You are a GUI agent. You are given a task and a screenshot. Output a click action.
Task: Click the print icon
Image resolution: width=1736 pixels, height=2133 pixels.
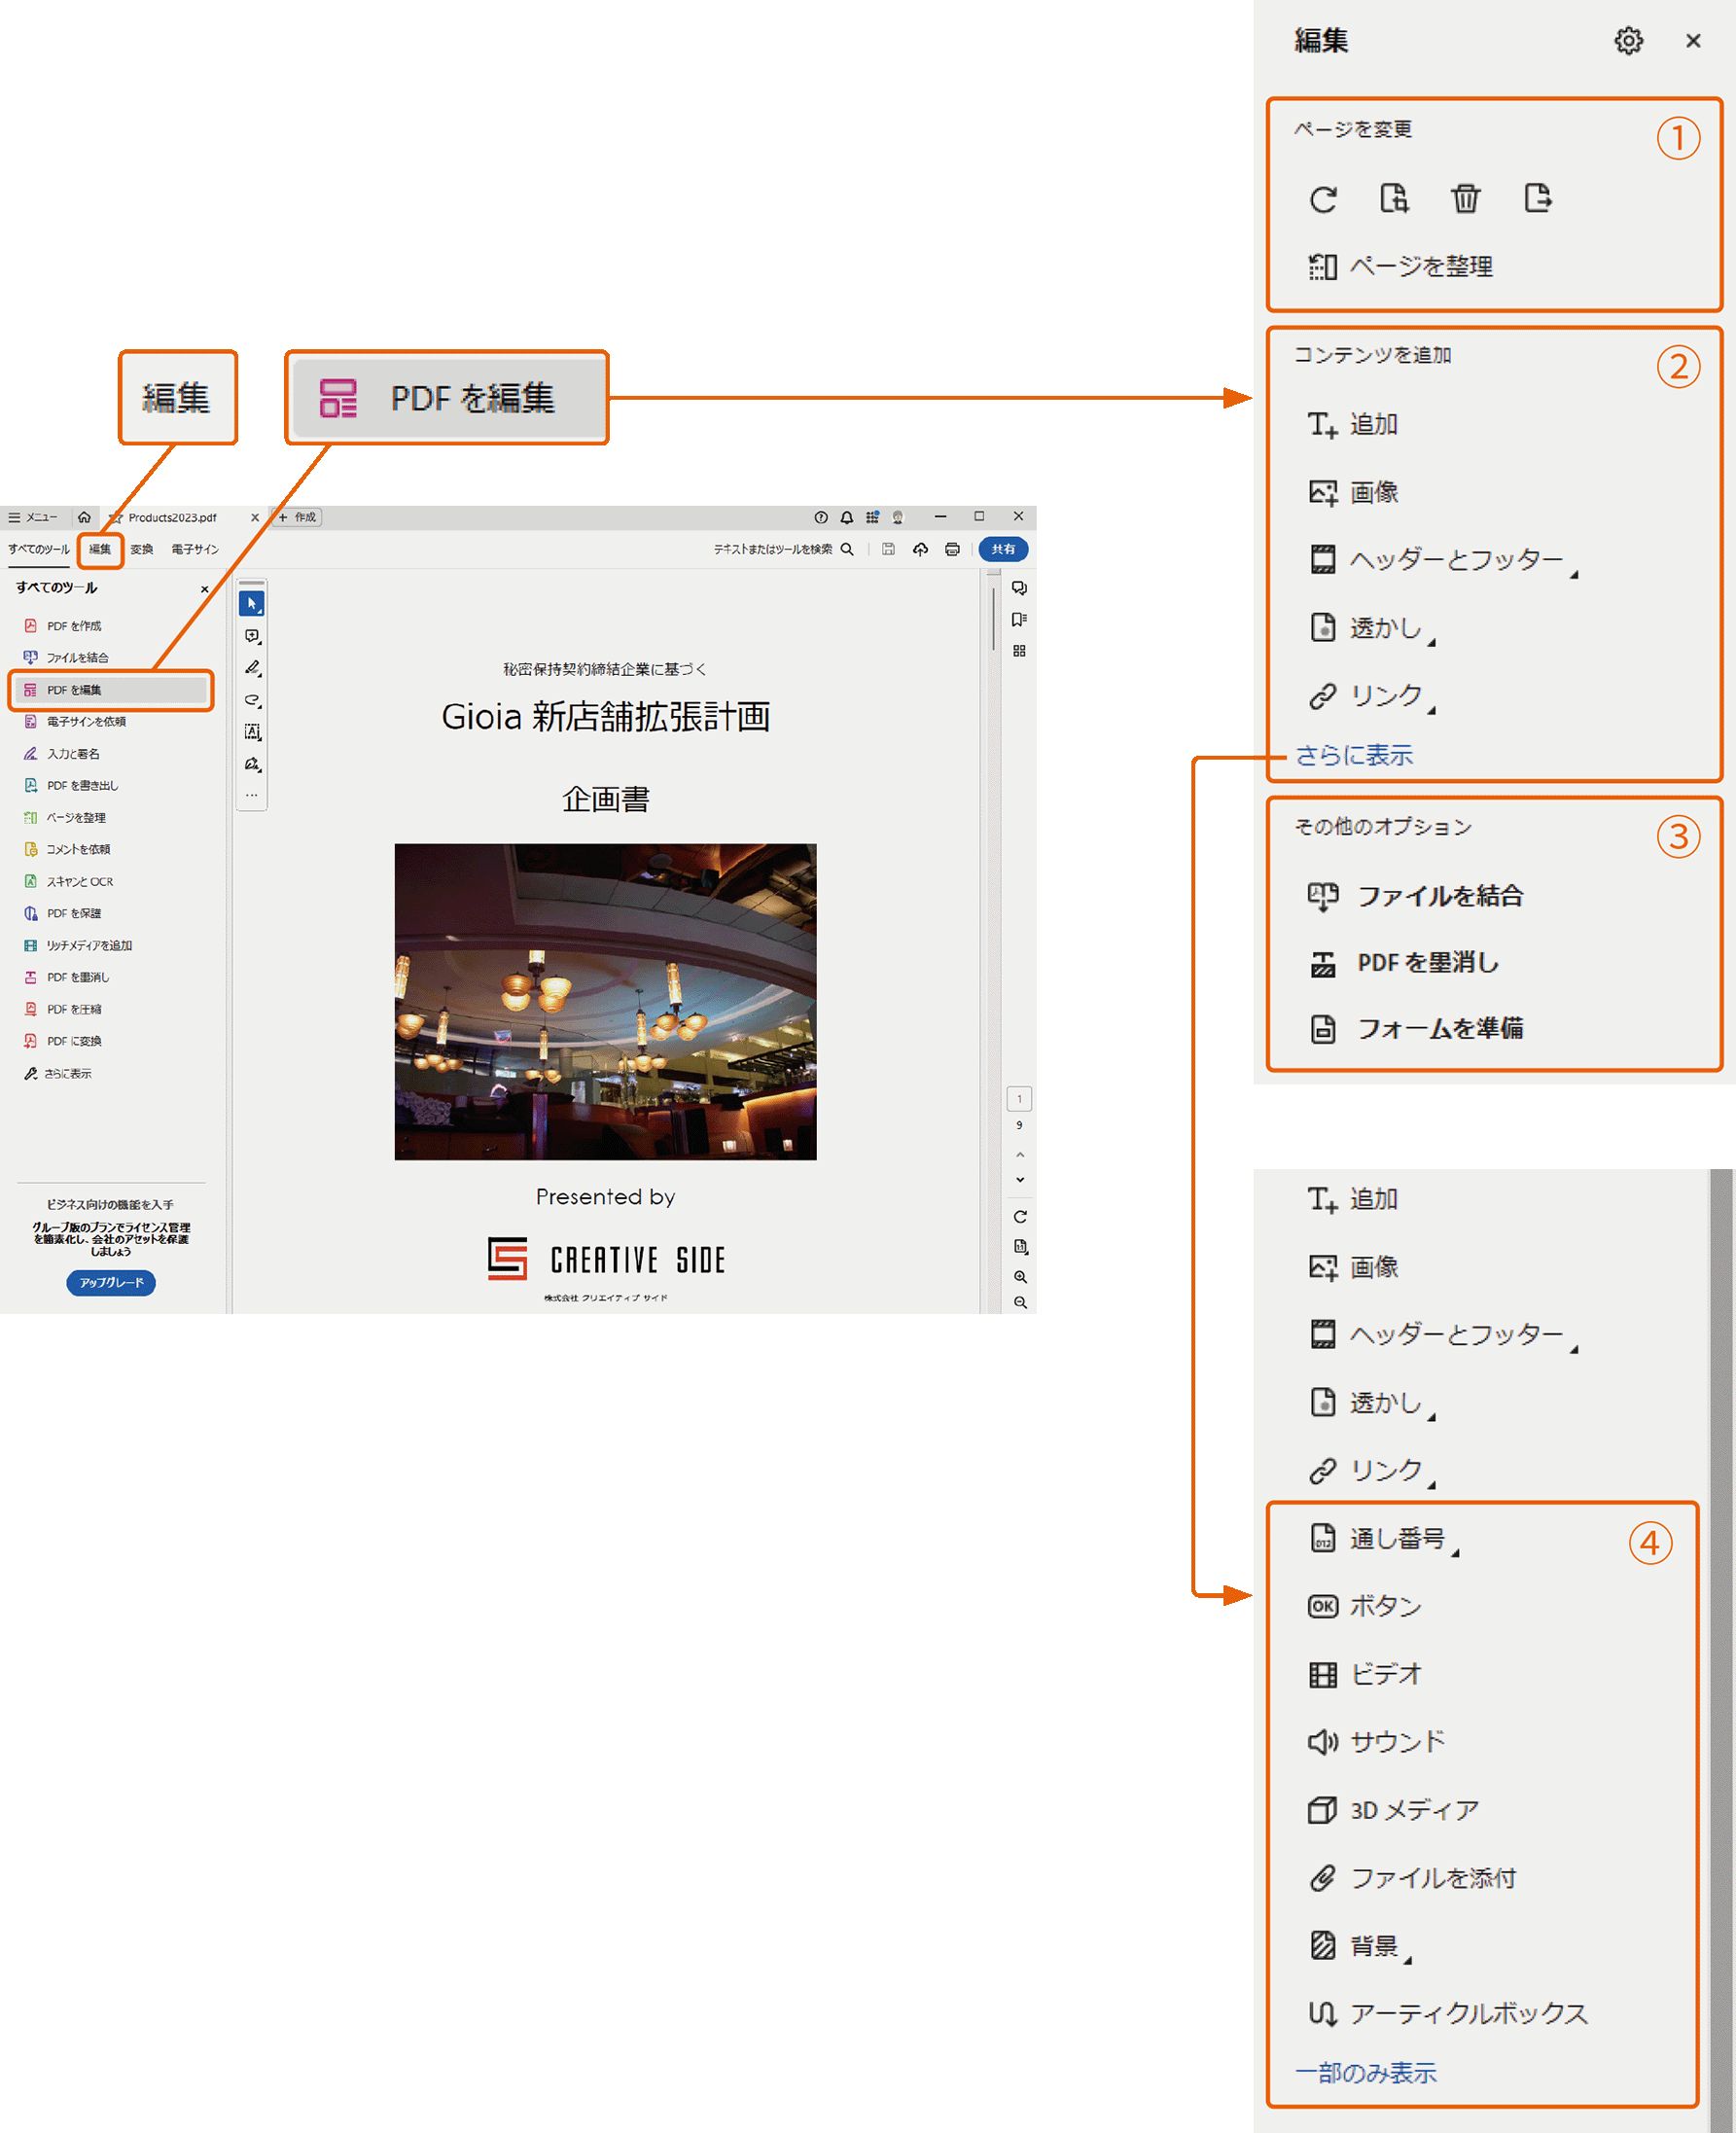952,549
